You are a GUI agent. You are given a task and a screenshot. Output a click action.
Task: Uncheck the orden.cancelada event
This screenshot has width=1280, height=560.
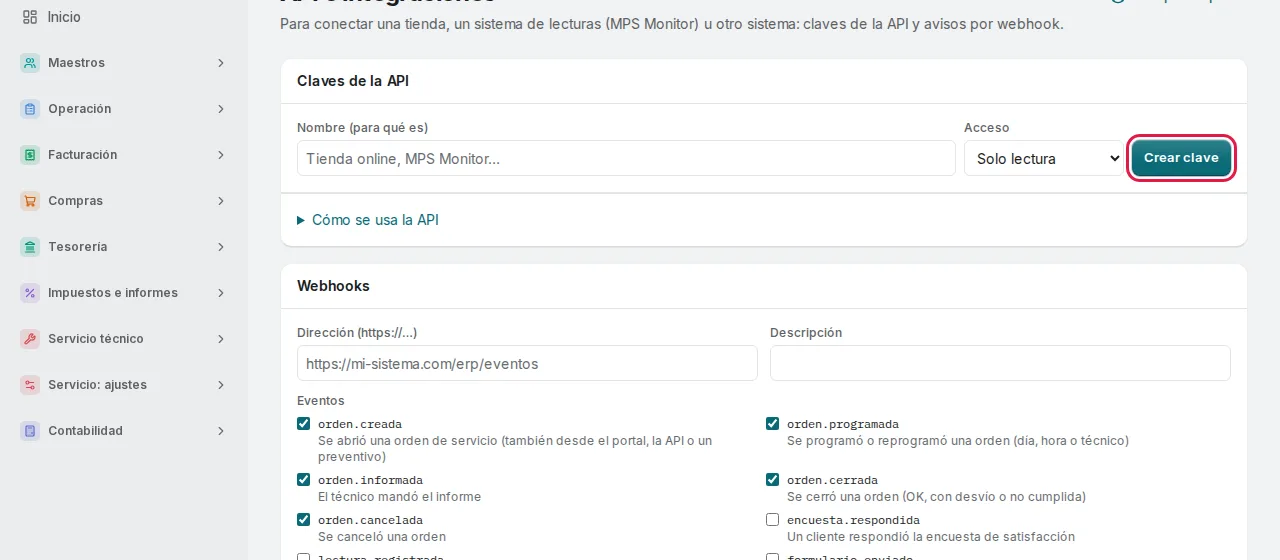click(x=304, y=520)
